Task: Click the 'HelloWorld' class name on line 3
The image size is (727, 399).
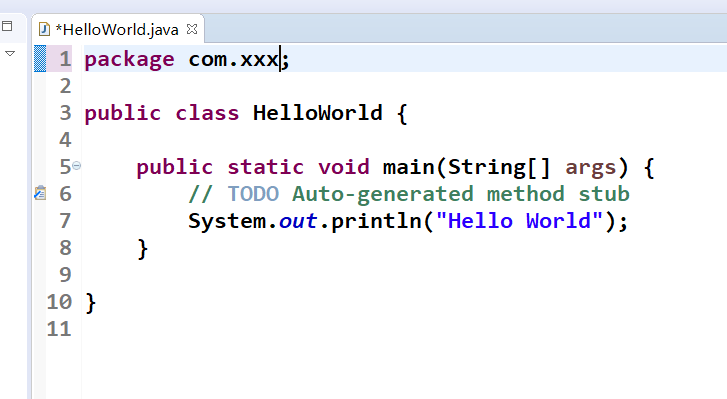Action: (318, 113)
